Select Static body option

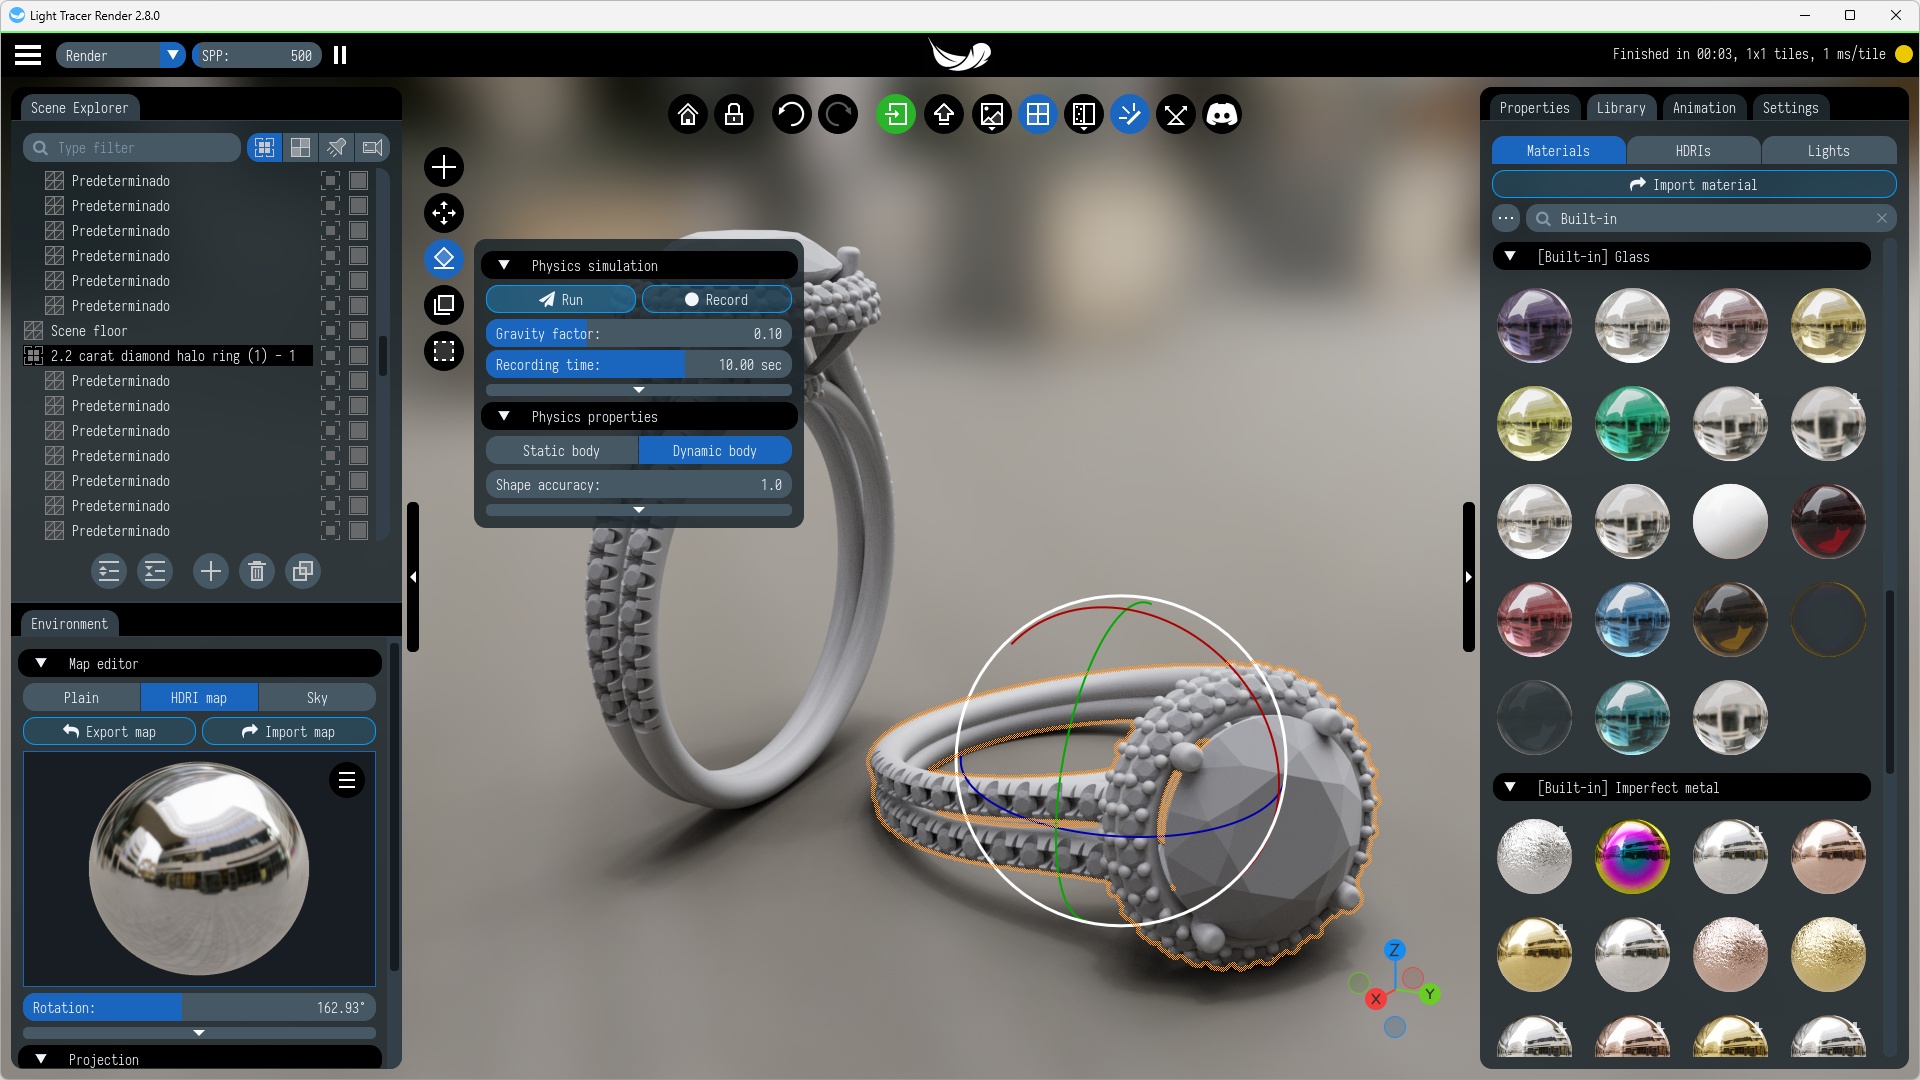point(561,451)
